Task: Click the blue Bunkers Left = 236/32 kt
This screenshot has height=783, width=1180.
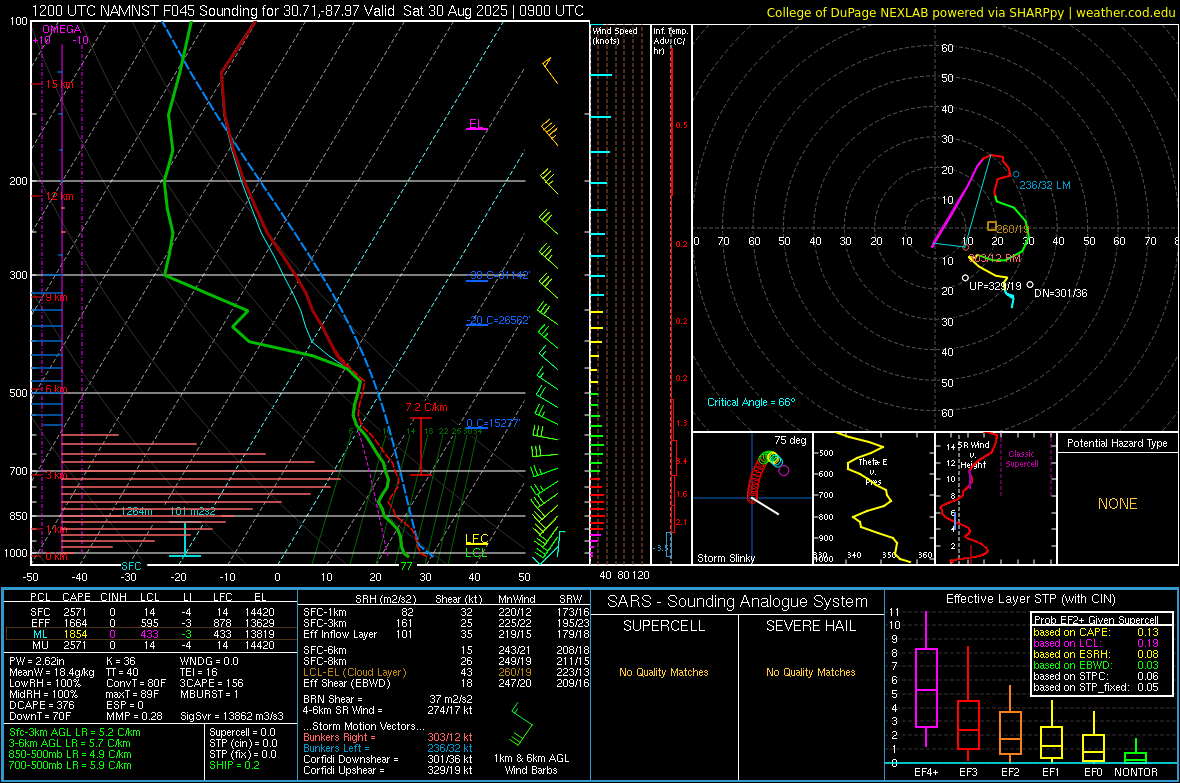Action: click(388, 748)
